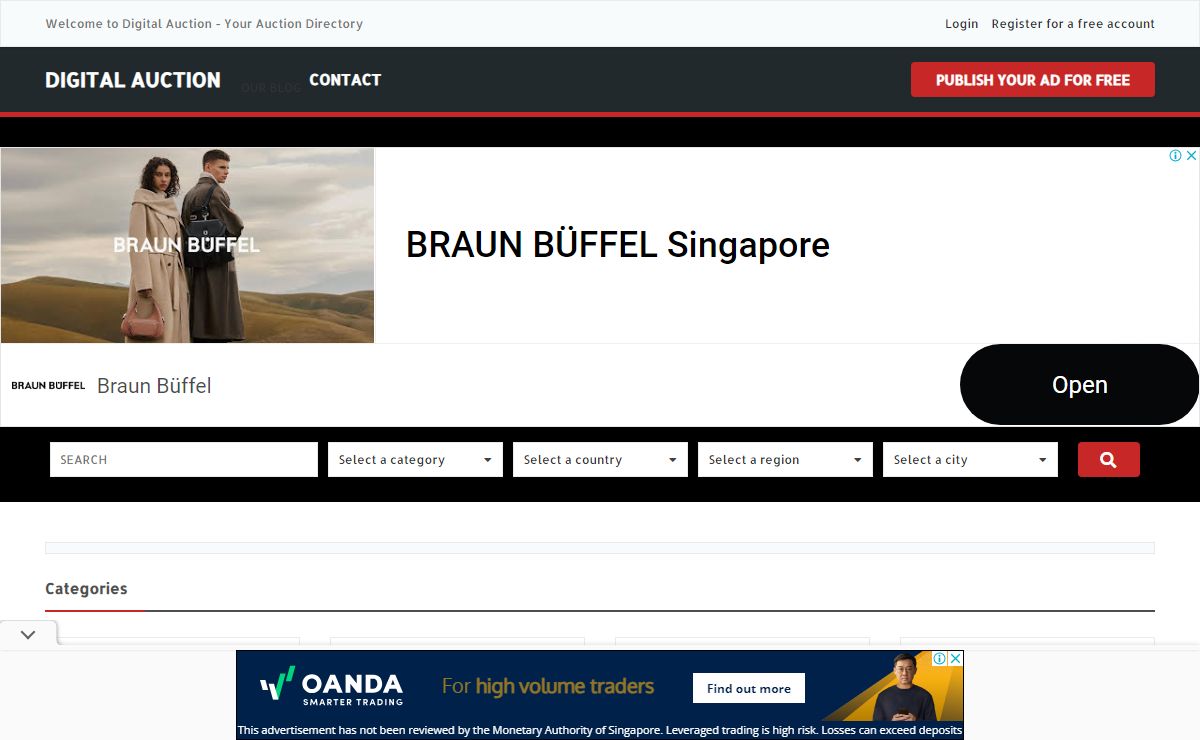Click the Monetary Authority disclaimer text

[x=600, y=731]
